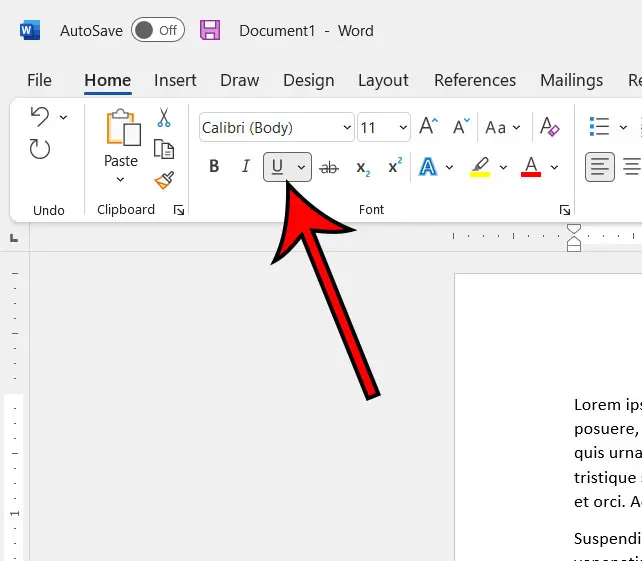Open the Font dialog launcher

[x=565, y=210]
